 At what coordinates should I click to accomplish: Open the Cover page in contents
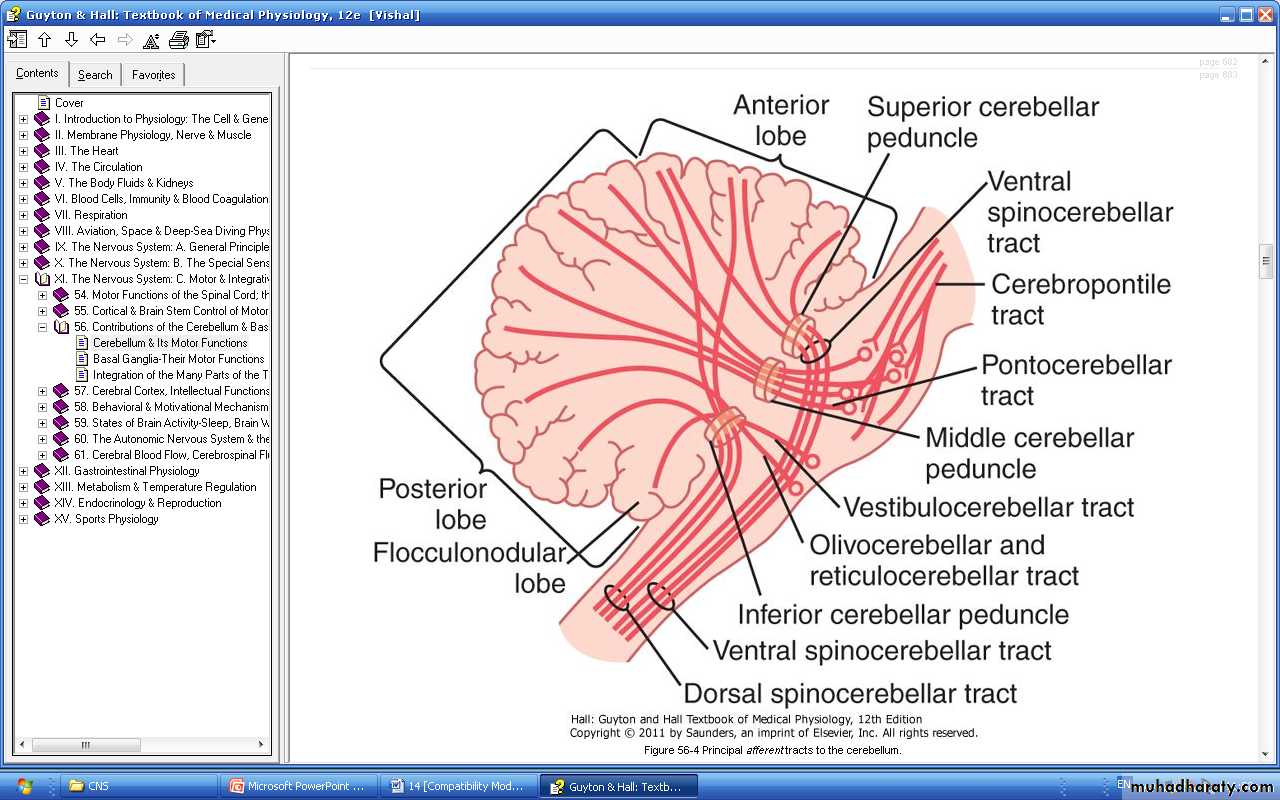coord(69,103)
